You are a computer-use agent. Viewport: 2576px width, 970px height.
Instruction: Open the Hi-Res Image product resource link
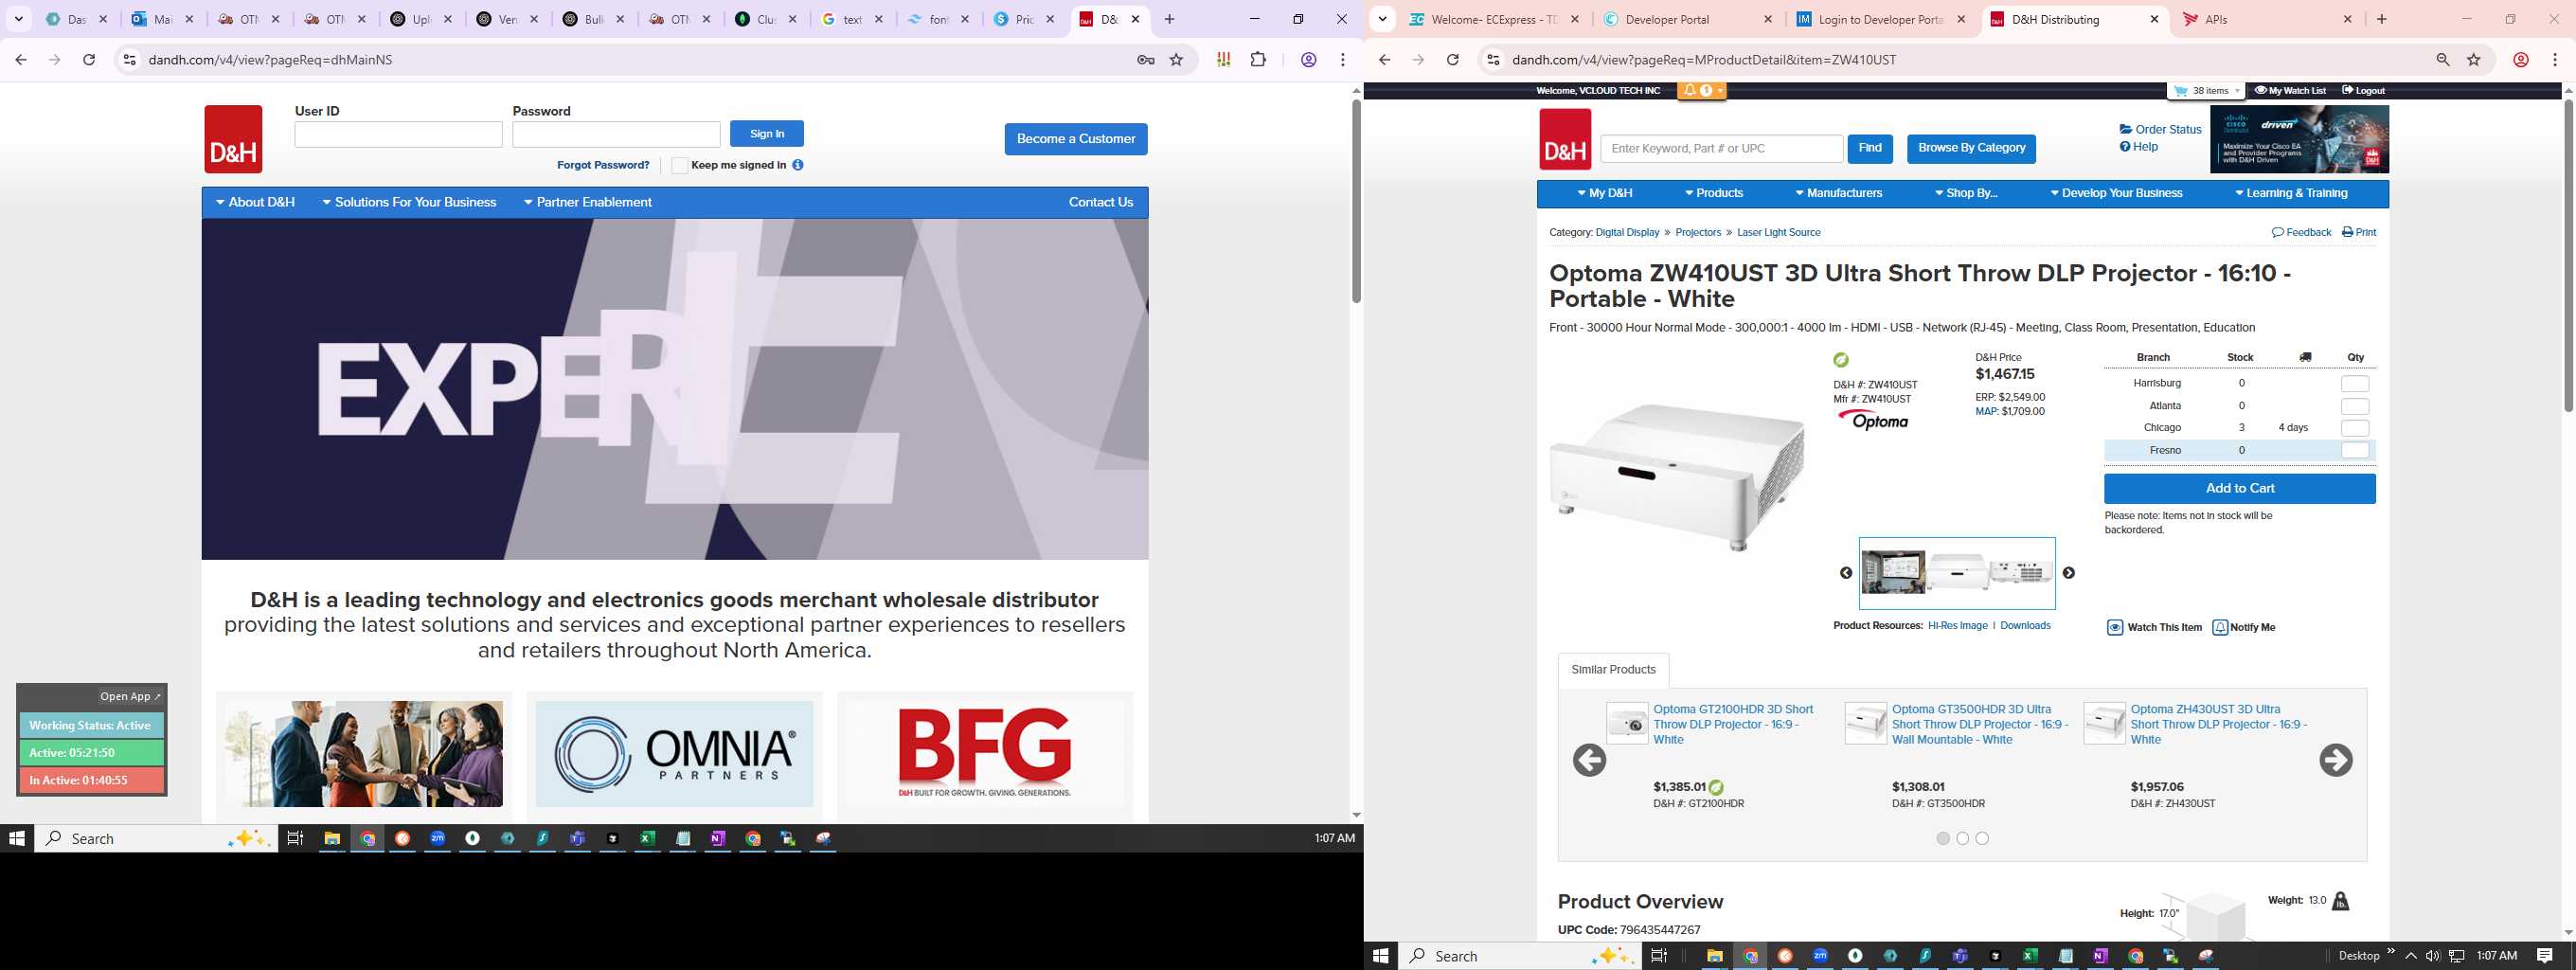(1957, 626)
